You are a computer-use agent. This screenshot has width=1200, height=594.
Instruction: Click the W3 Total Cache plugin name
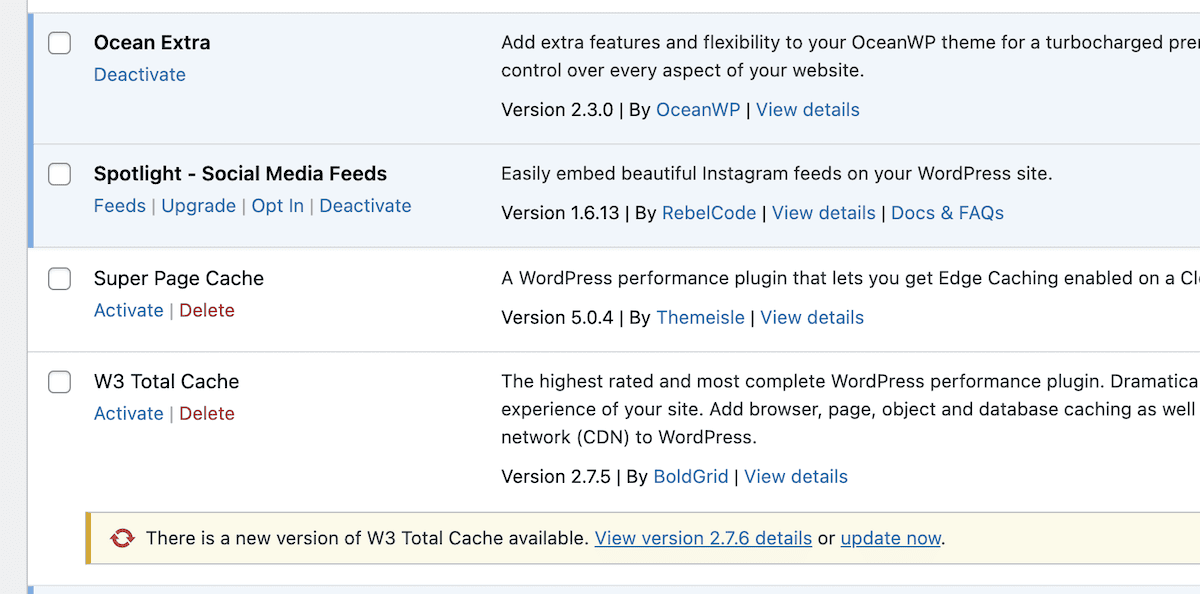tap(167, 382)
